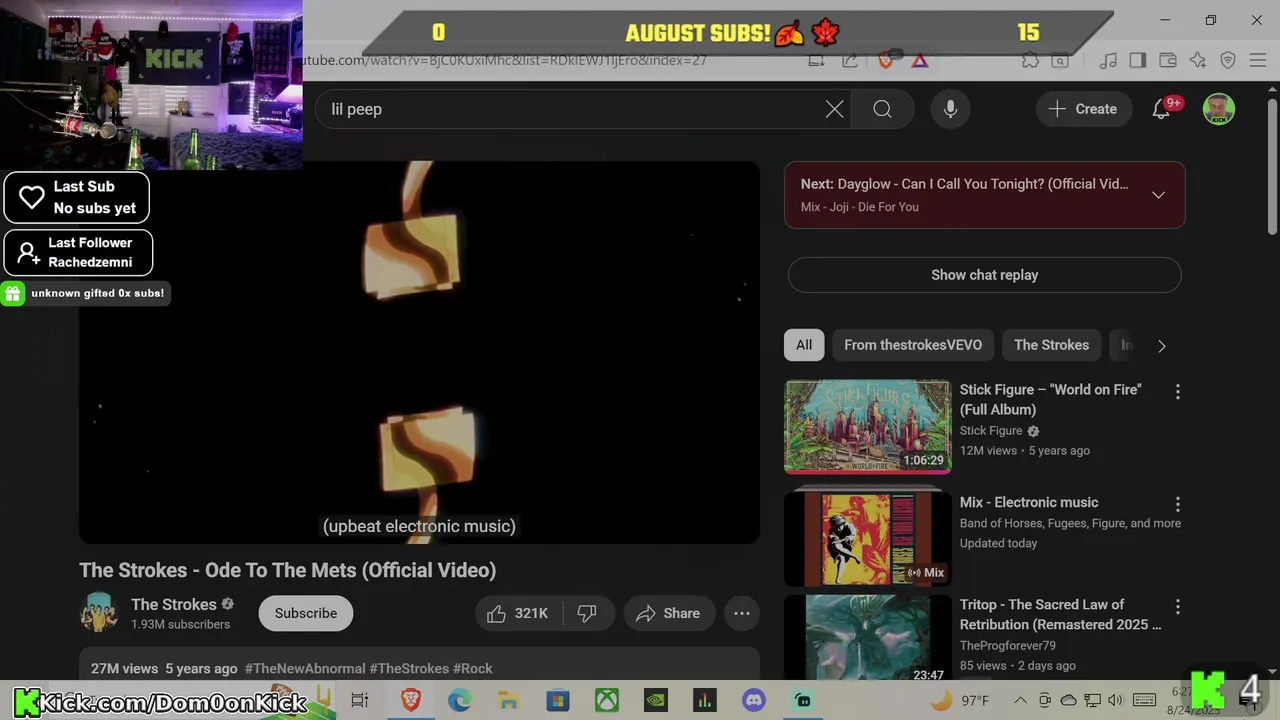Toggle the browser sidebar panel icon

coord(1137,61)
